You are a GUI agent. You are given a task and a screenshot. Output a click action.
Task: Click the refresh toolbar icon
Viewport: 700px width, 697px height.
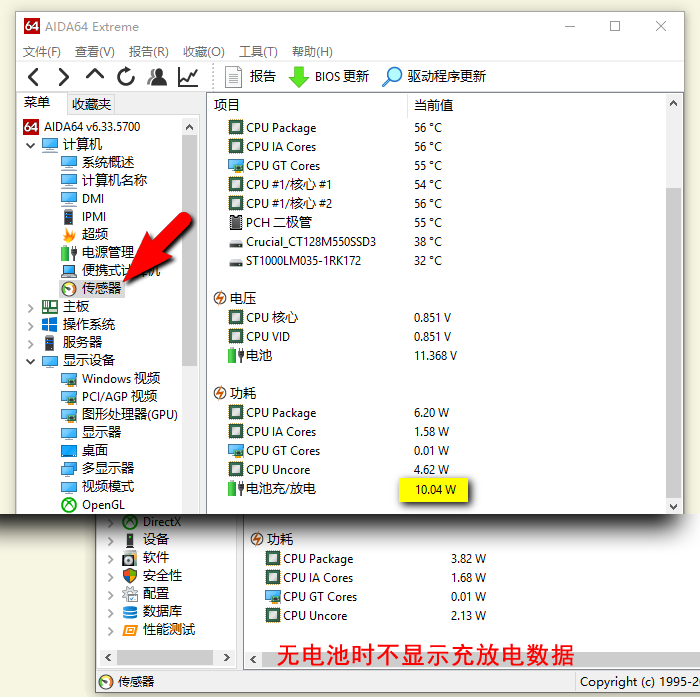click(x=126, y=77)
